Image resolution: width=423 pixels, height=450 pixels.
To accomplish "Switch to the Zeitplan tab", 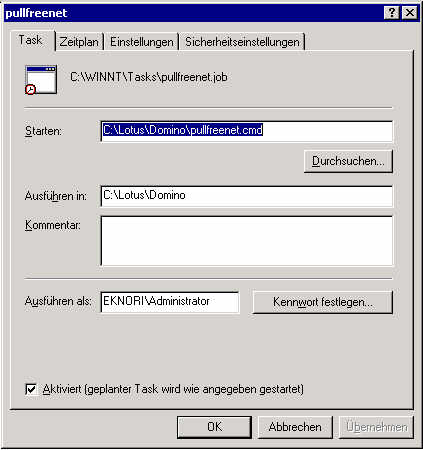I will [79, 42].
